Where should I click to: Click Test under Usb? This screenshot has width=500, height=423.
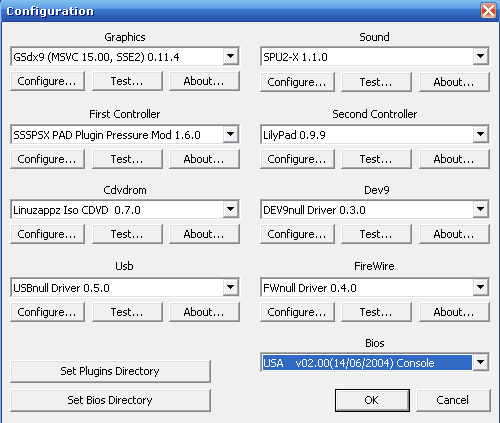(127, 312)
